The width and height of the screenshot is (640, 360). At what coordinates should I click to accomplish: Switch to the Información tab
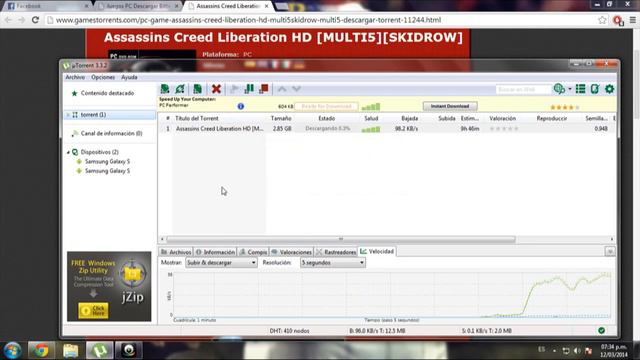click(215, 252)
